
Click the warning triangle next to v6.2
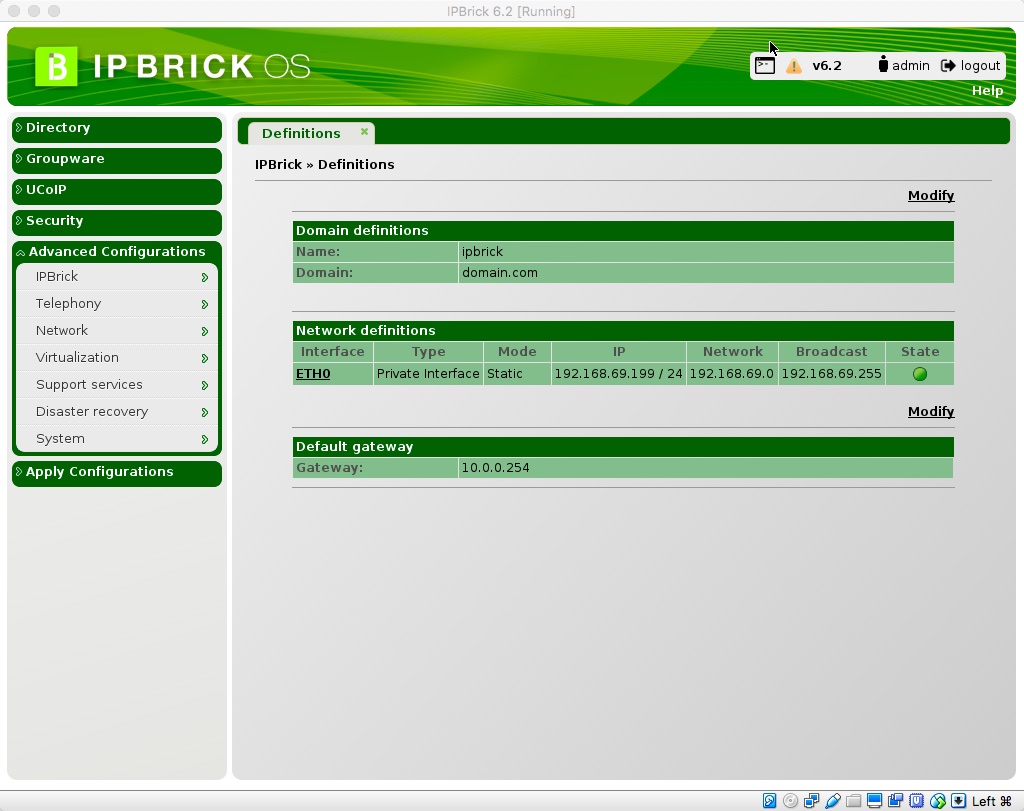pyautogui.click(x=793, y=64)
